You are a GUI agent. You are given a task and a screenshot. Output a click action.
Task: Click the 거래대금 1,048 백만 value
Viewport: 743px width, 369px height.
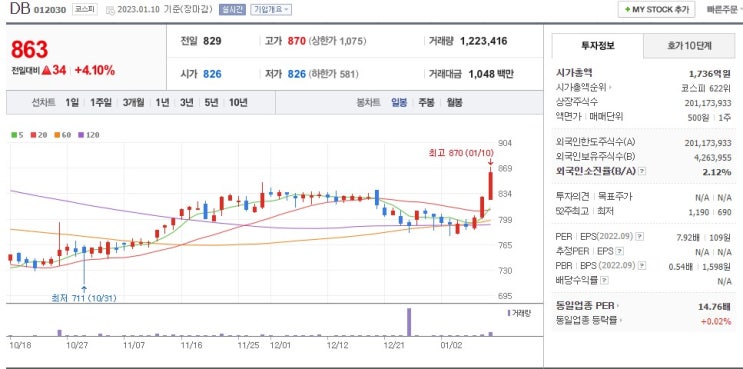pyautogui.click(x=491, y=74)
